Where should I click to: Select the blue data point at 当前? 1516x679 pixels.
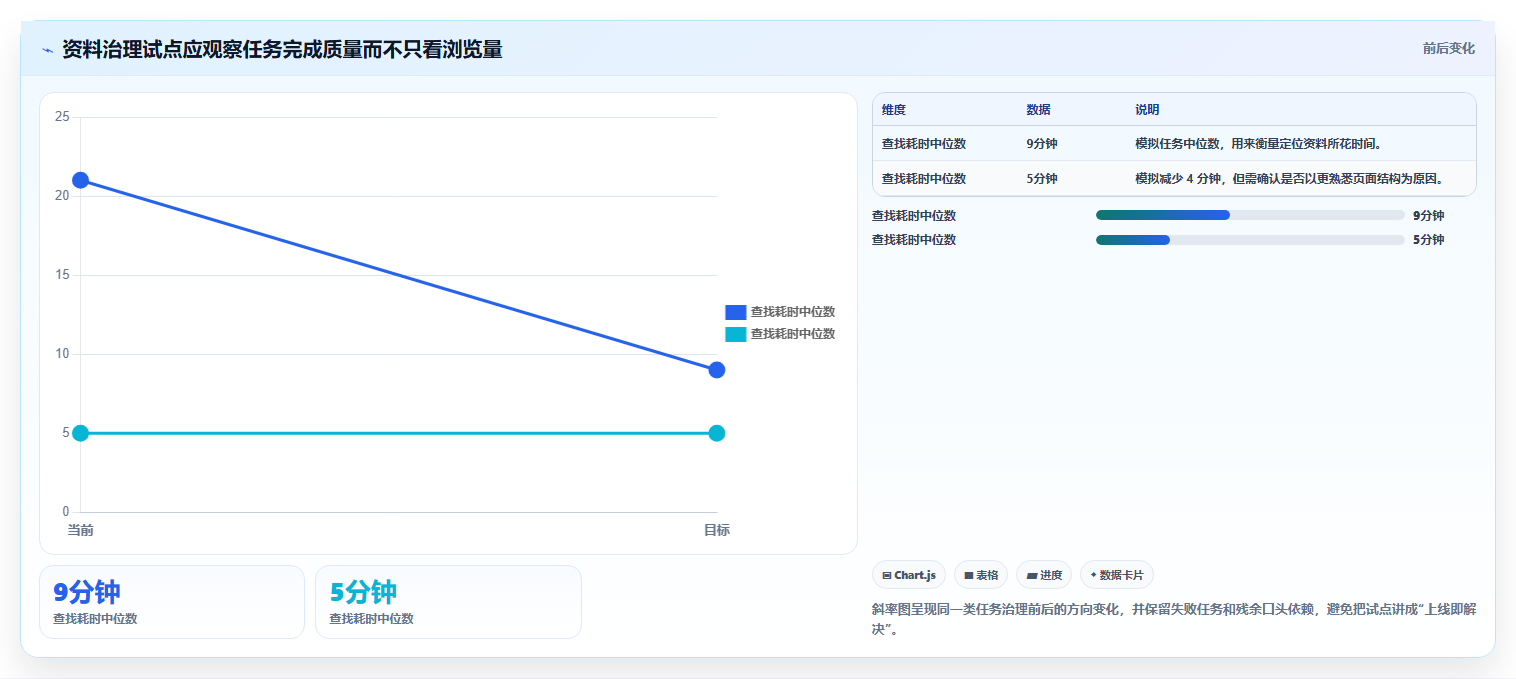coord(80,180)
